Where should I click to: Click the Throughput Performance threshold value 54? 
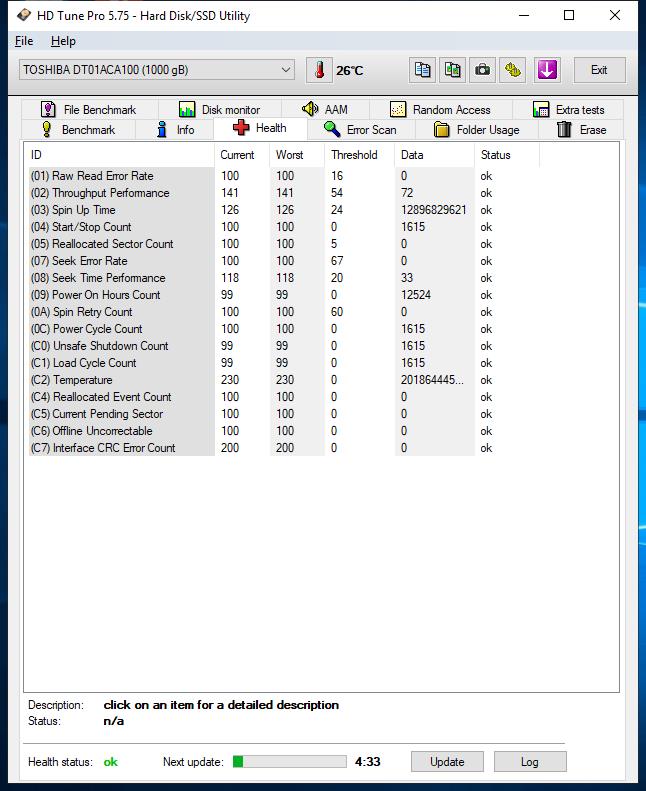337,193
